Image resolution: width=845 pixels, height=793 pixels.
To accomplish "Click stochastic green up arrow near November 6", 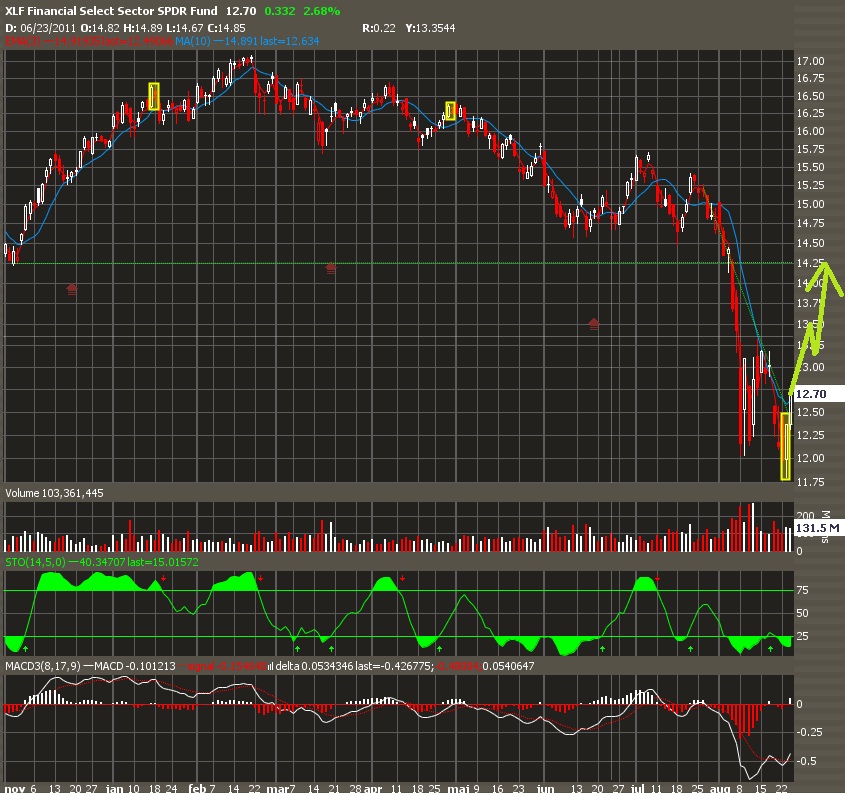I will tap(25, 649).
